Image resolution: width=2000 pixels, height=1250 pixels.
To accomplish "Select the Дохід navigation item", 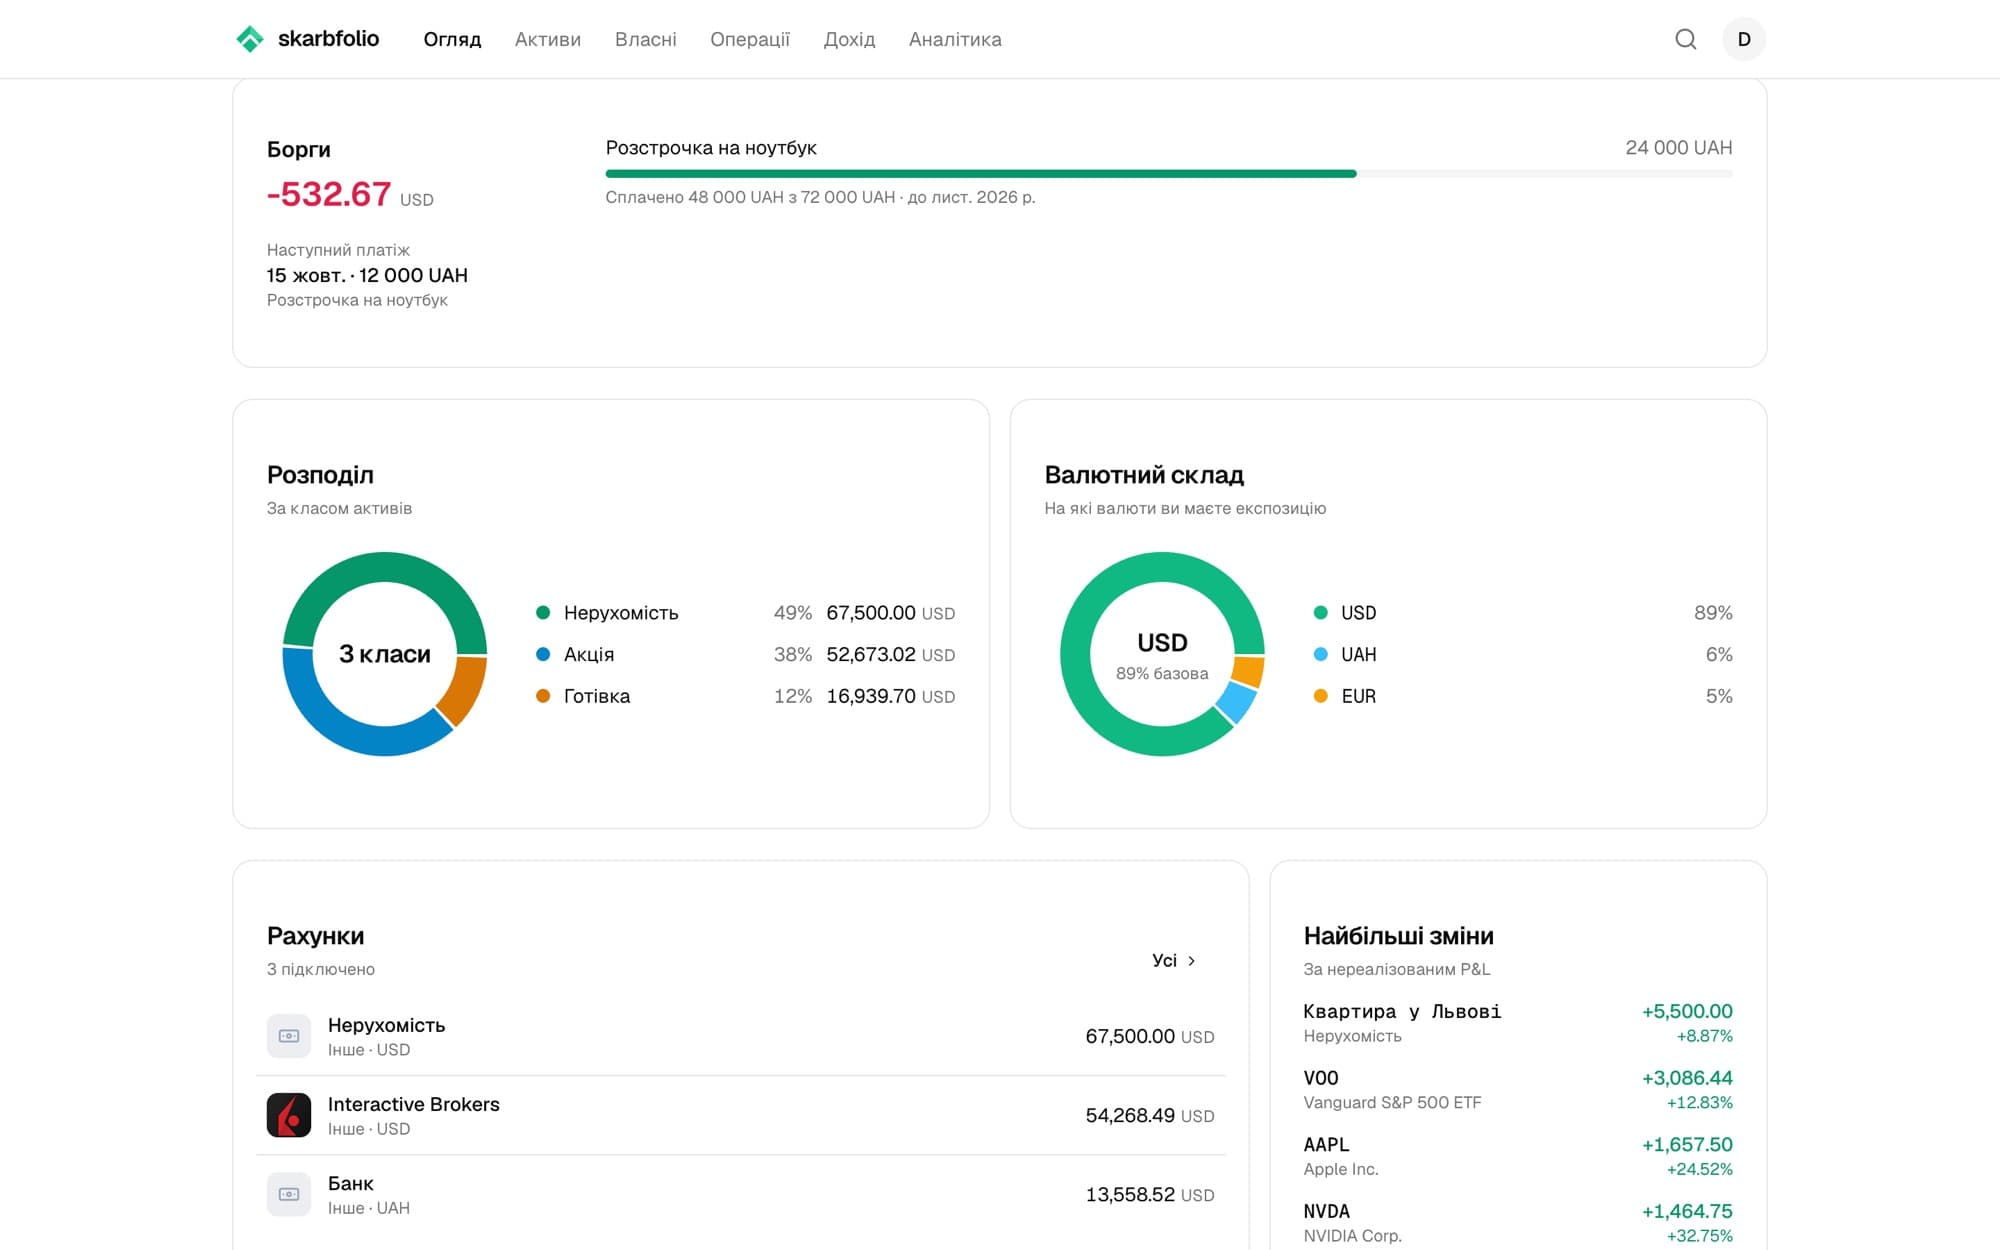I will click(x=849, y=39).
